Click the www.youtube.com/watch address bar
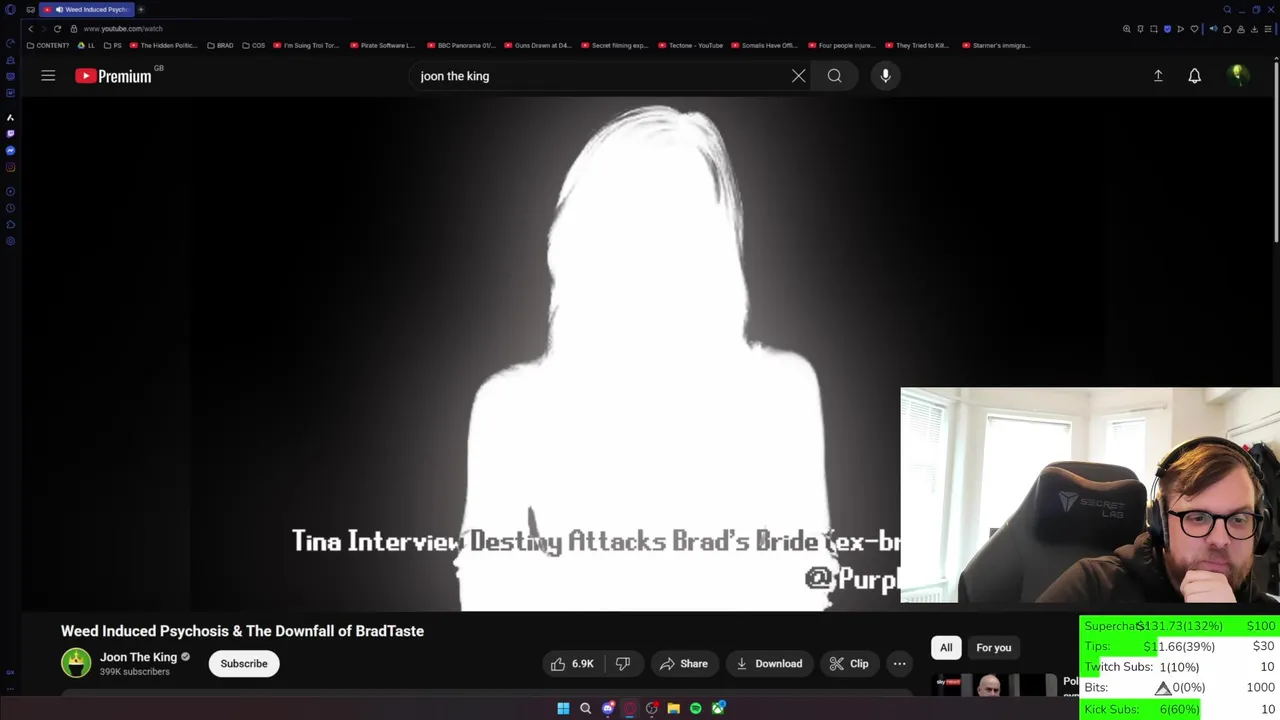Screen dimensions: 1280x720 [123, 29]
